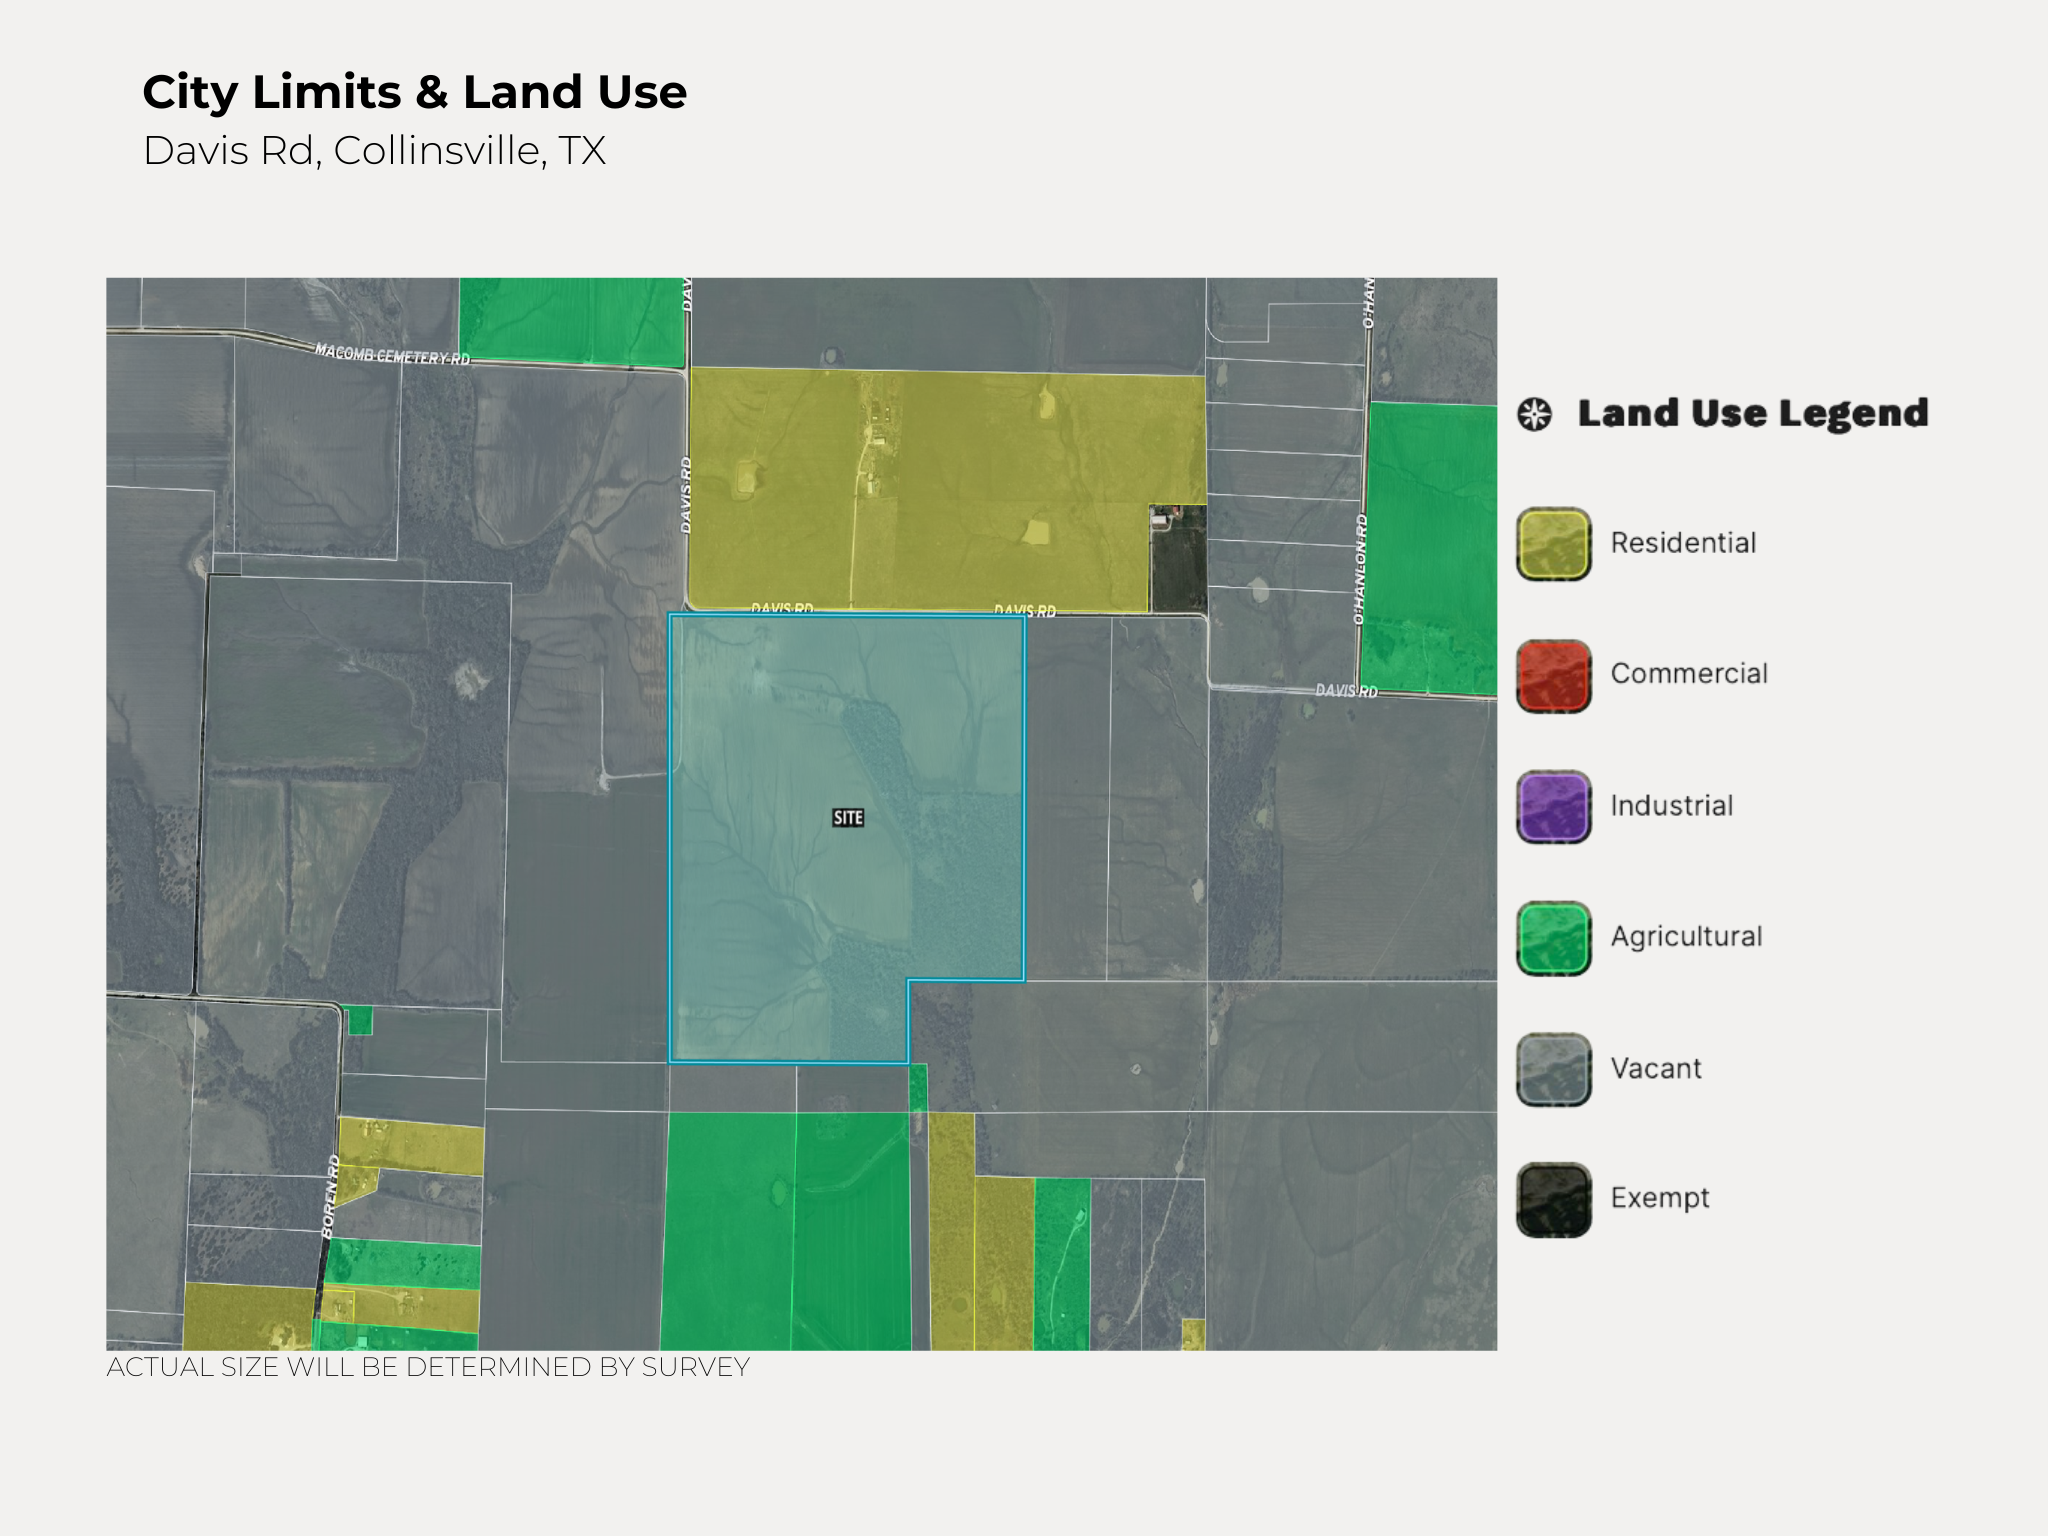The width and height of the screenshot is (2048, 1536).
Task: Click the Exempt black legend swatch
Action: coord(1553,1199)
